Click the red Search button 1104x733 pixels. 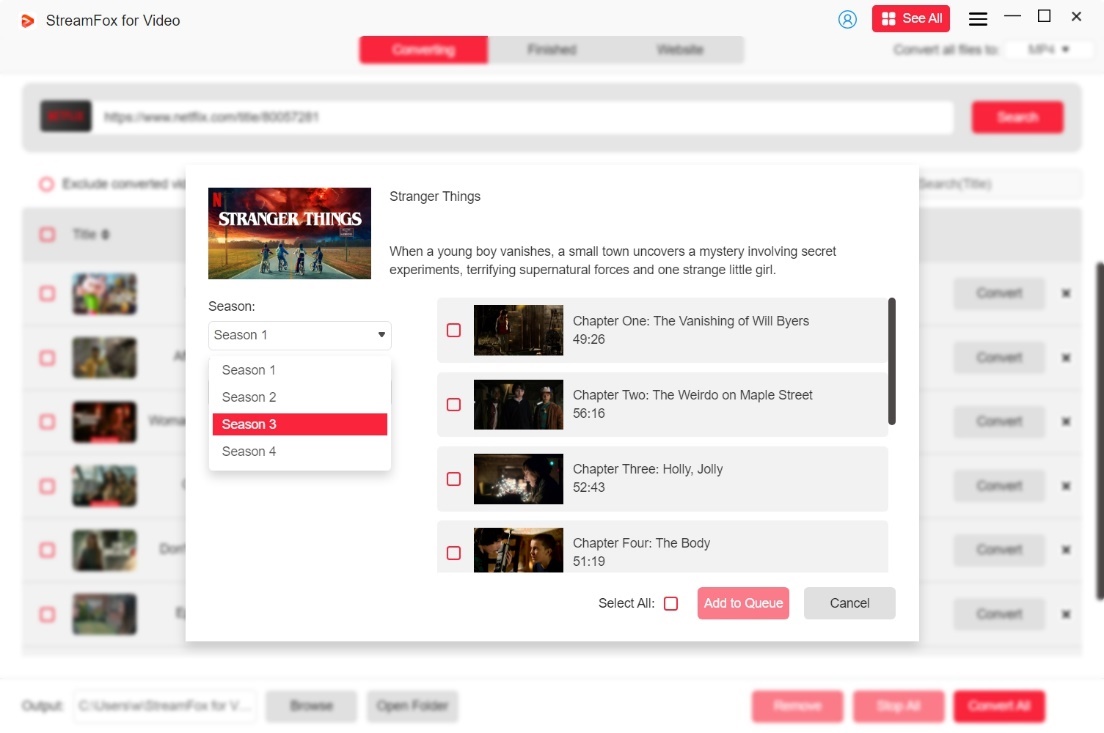point(1017,117)
